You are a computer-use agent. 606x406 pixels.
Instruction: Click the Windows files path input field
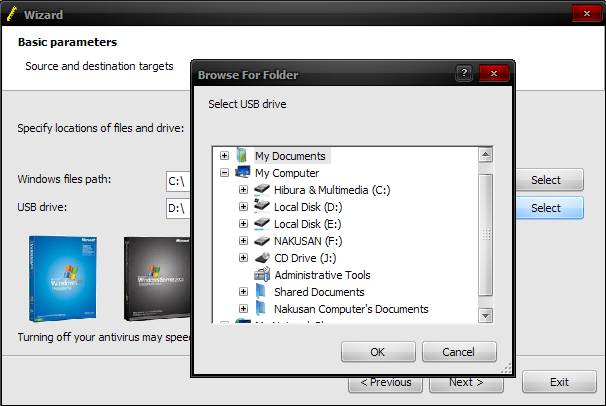point(178,181)
